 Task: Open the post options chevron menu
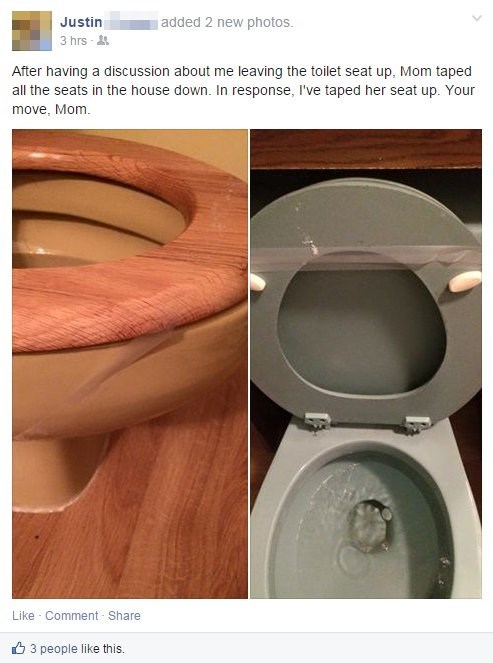477,18
